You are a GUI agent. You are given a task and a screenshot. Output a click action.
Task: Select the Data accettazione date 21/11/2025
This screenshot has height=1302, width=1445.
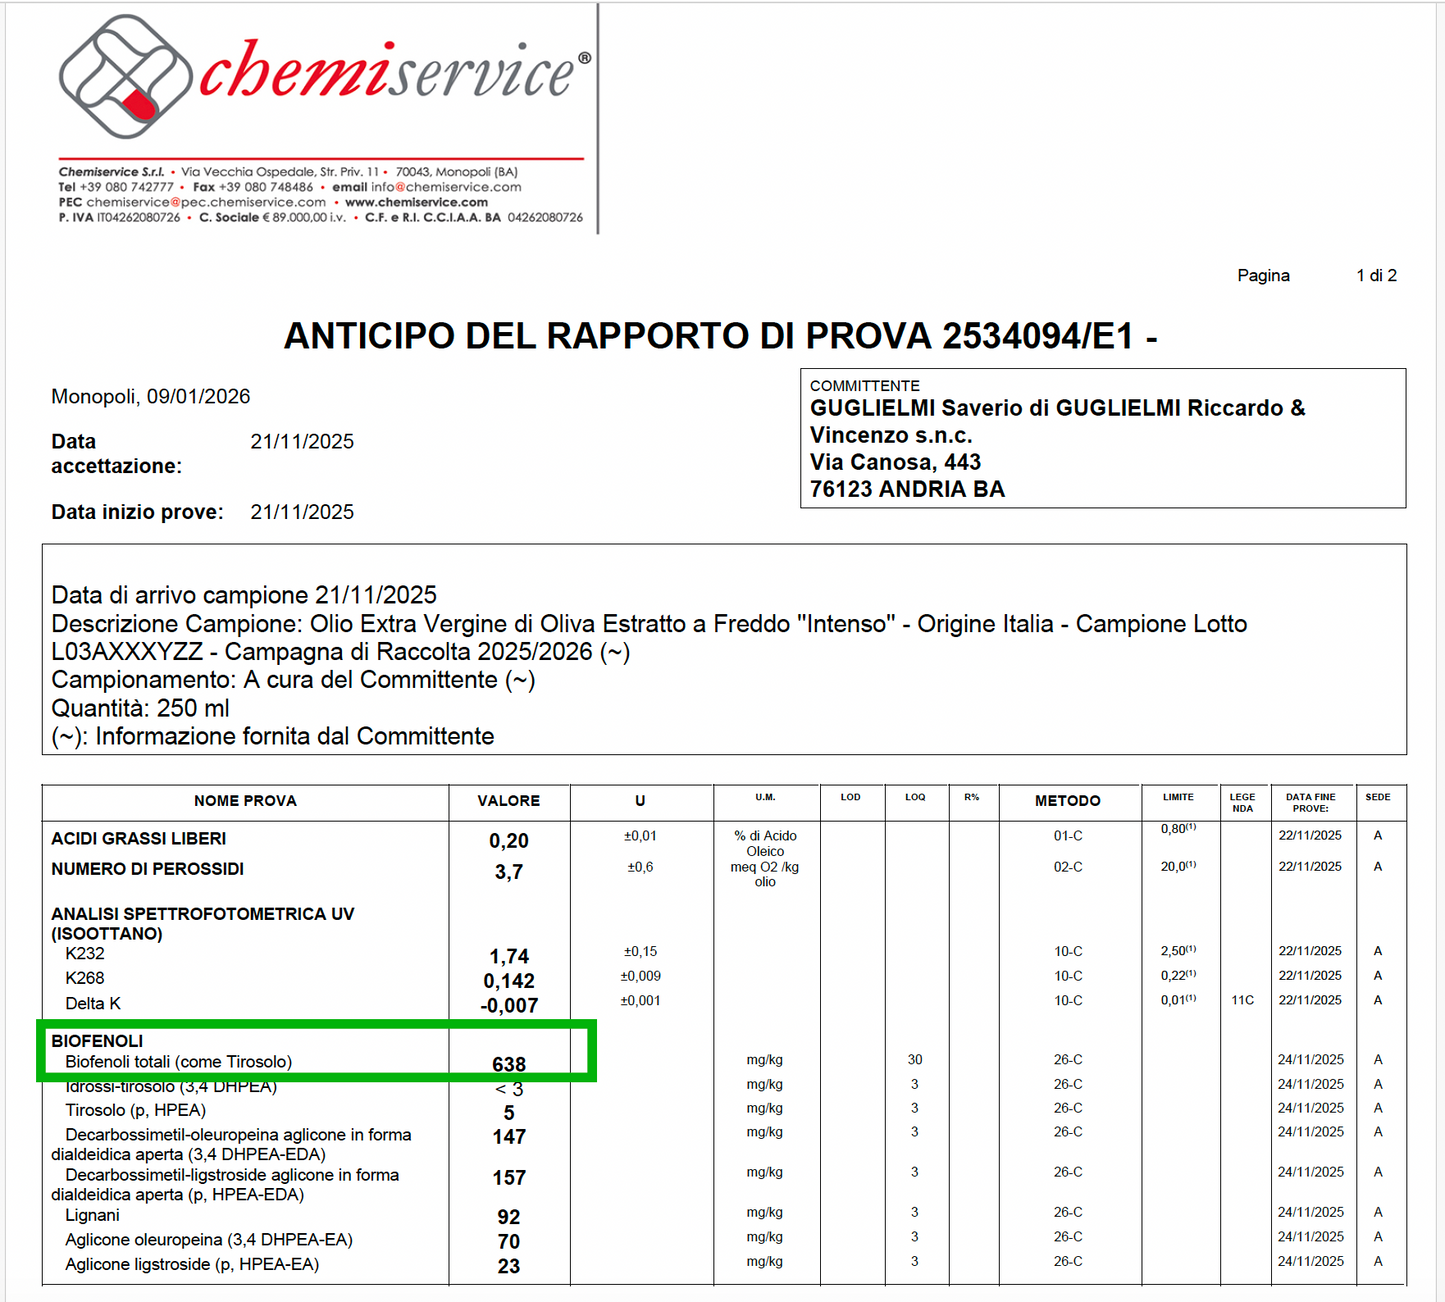[x=302, y=442]
